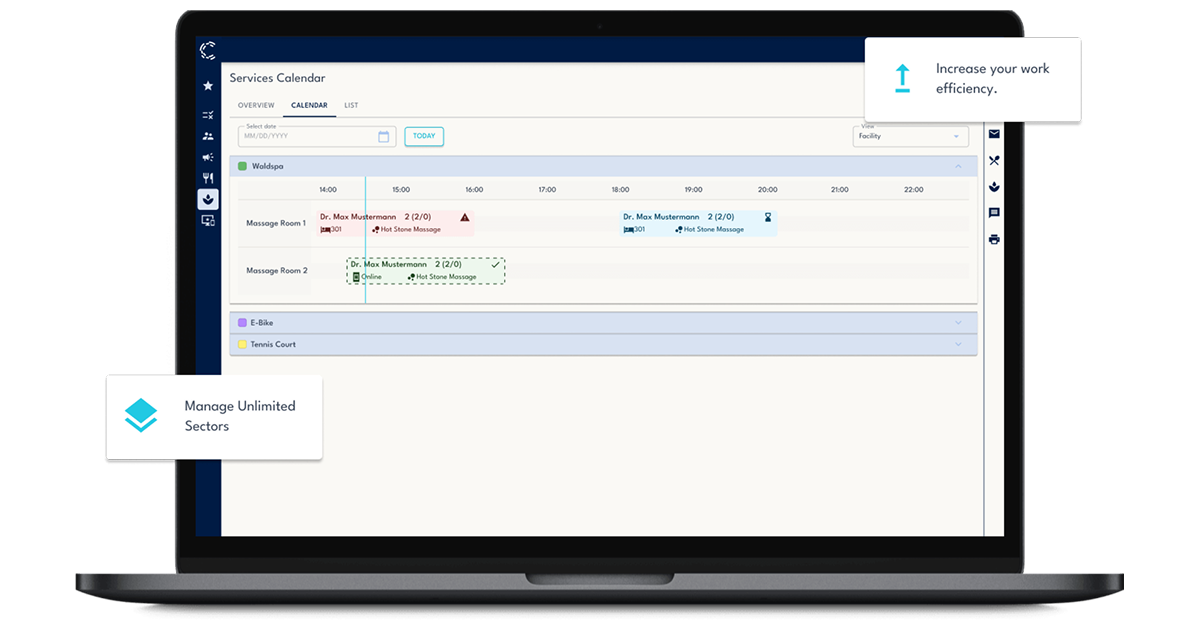Click the crossed utensils icon in right panel
This screenshot has height=630, width=1200.
click(x=994, y=160)
